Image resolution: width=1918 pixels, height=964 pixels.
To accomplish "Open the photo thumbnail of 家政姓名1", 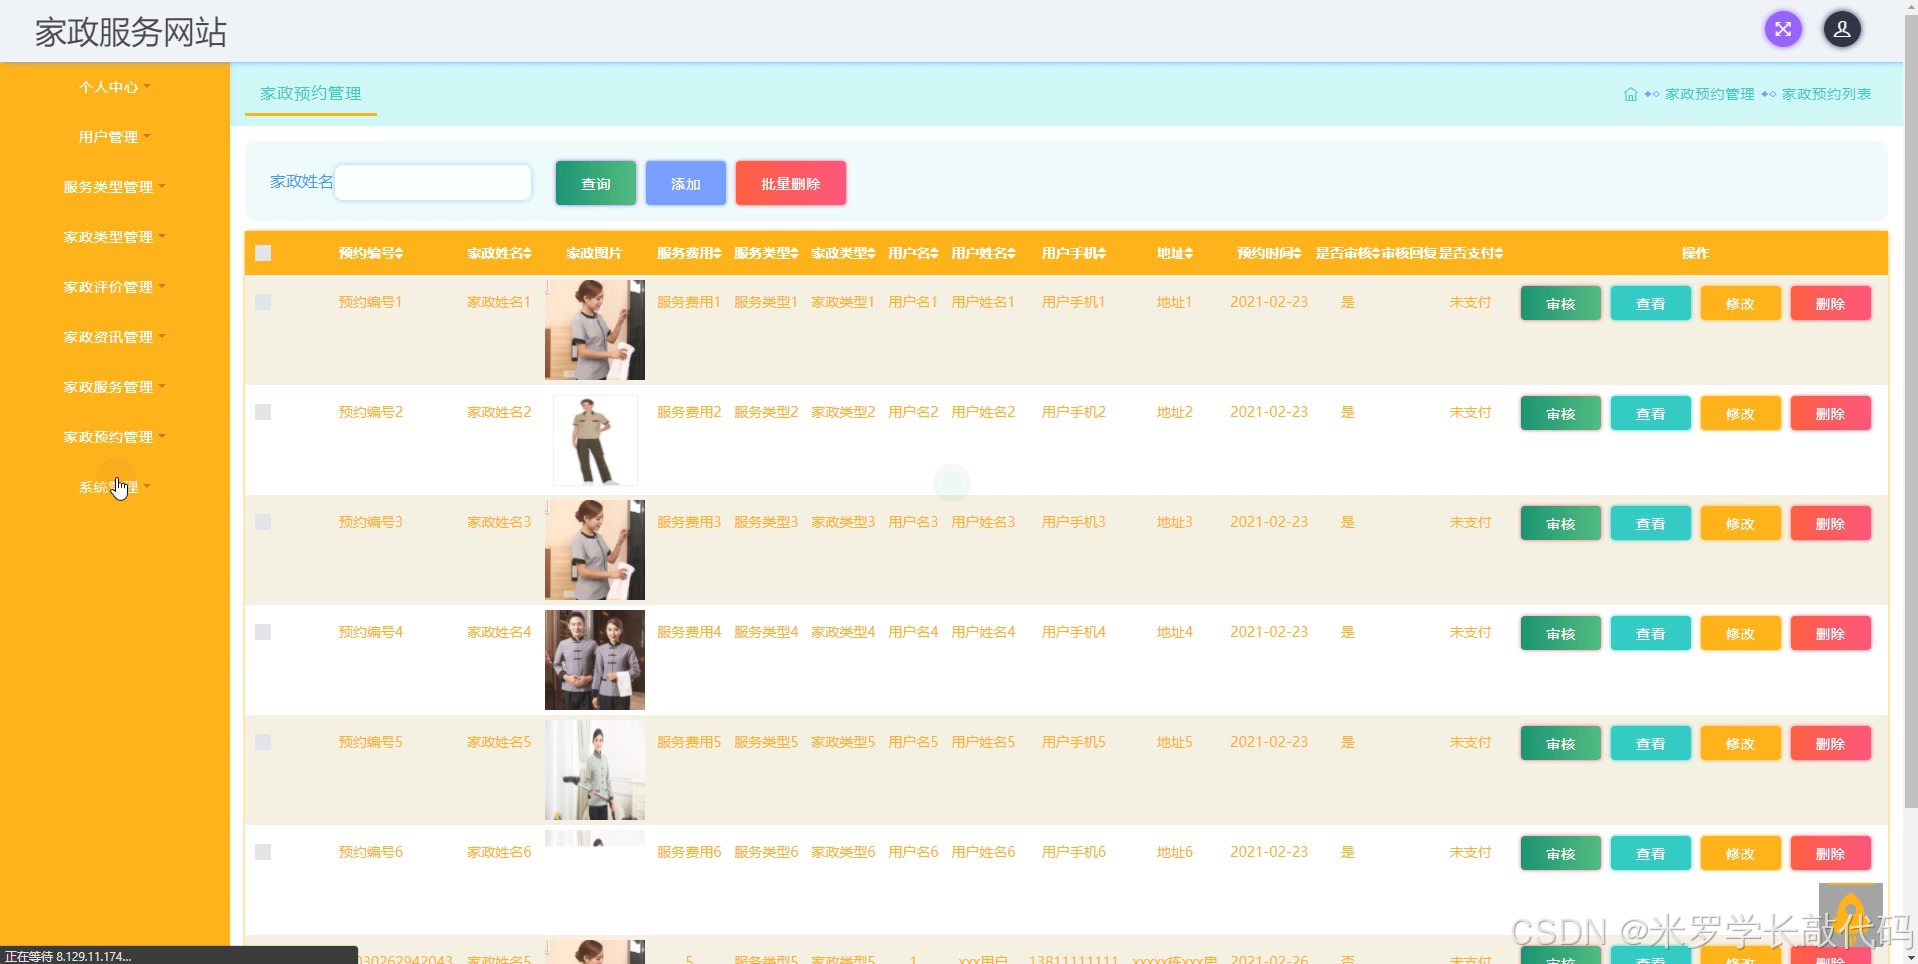I will (x=595, y=330).
